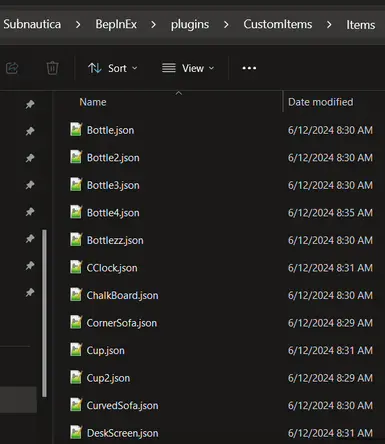The width and height of the screenshot is (385, 444).
Task: Click pin icon beside Bottlezz.json row
Action: point(30,239)
